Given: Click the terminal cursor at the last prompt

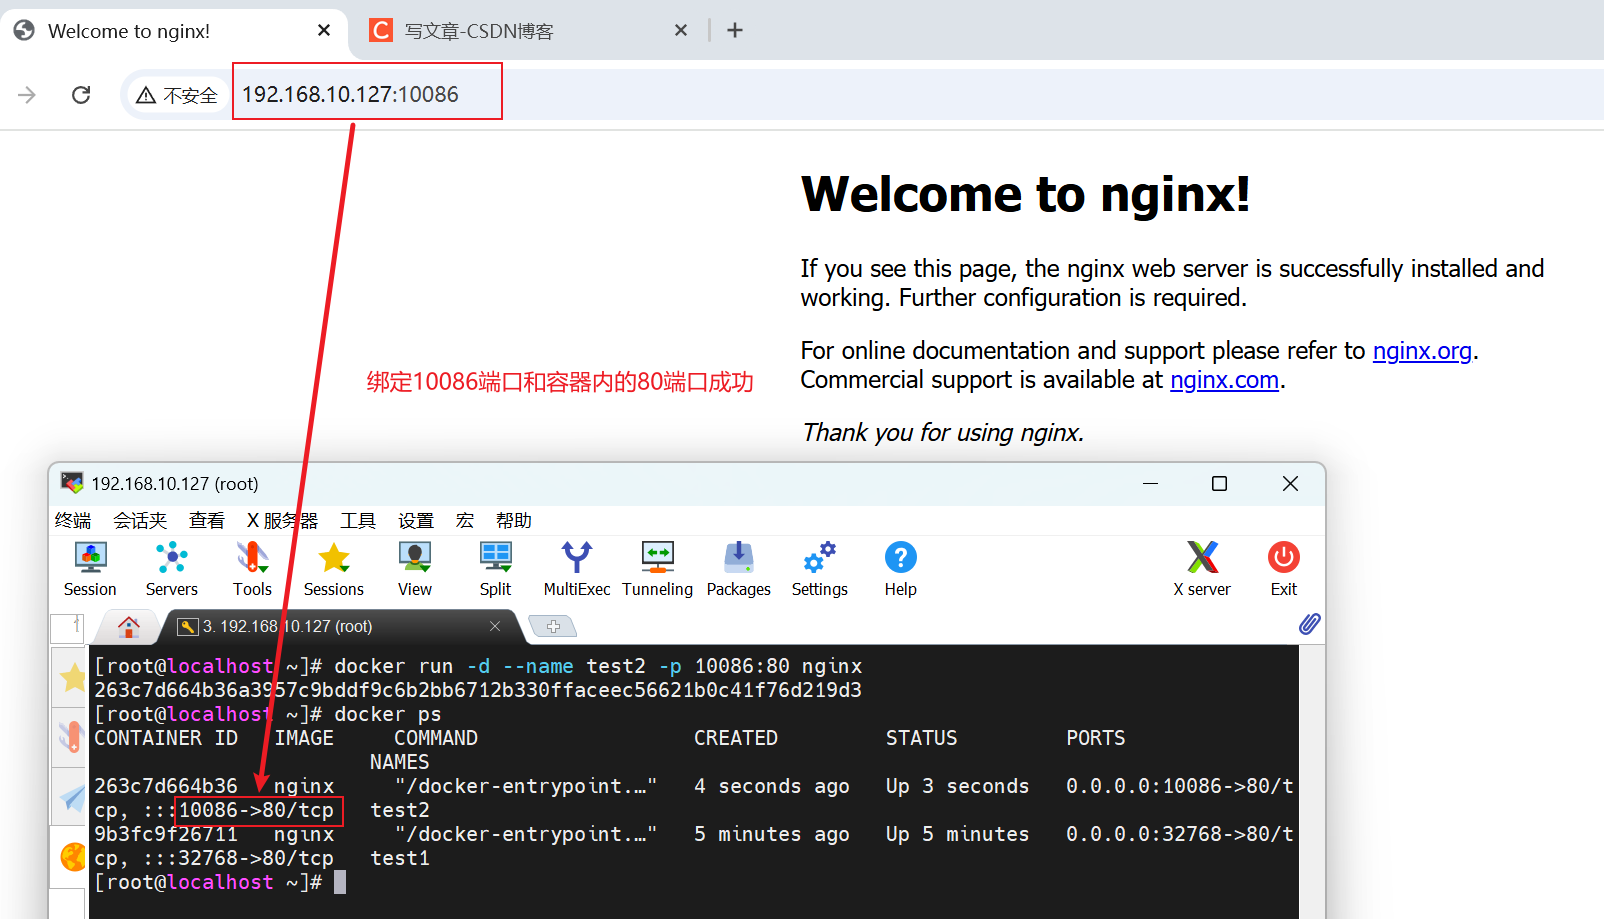Looking at the screenshot, I should tap(340, 882).
